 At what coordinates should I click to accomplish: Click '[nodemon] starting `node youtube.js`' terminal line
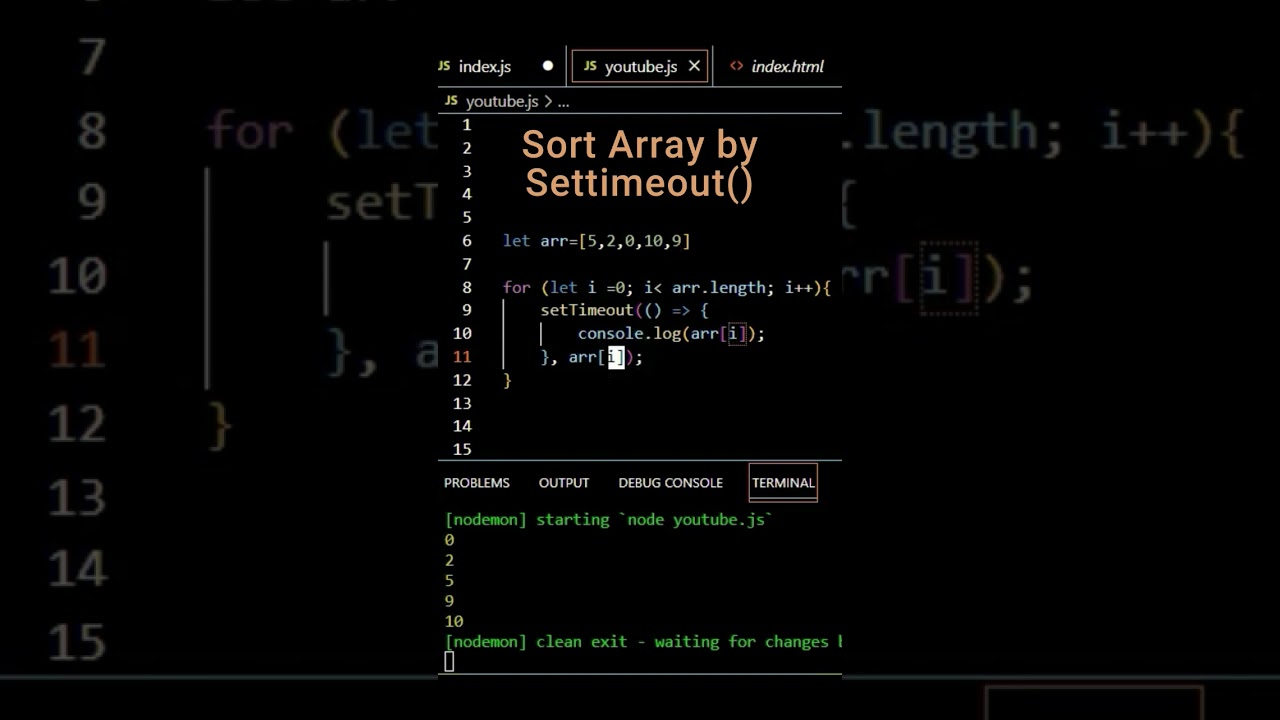pos(609,520)
